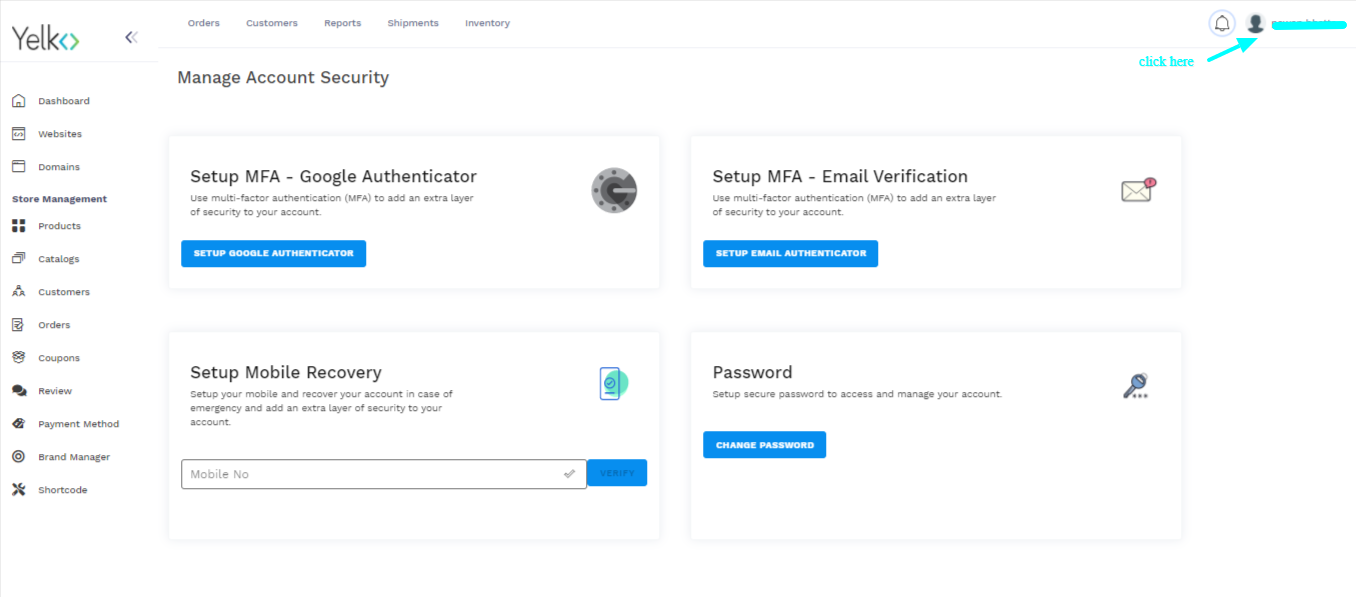1356x597 pixels.
Task: Click the Payment Method icon
Action: (x=18, y=424)
